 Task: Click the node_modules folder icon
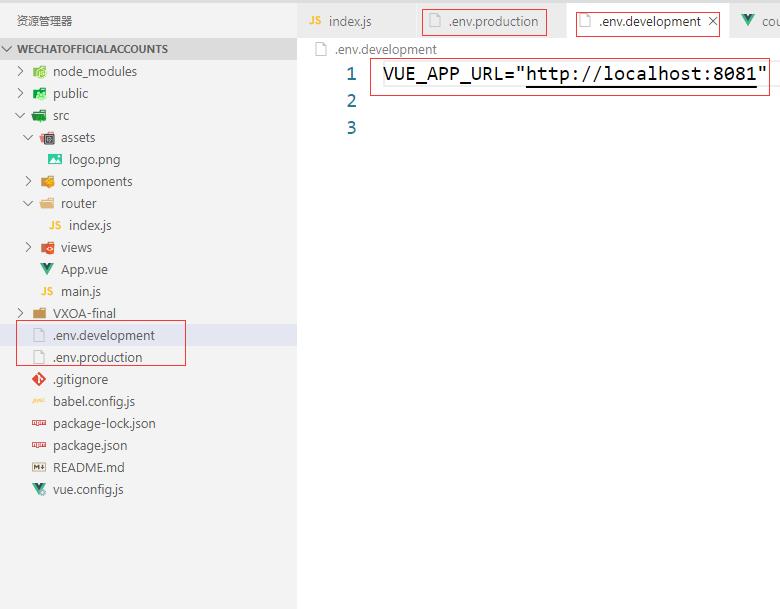40,72
